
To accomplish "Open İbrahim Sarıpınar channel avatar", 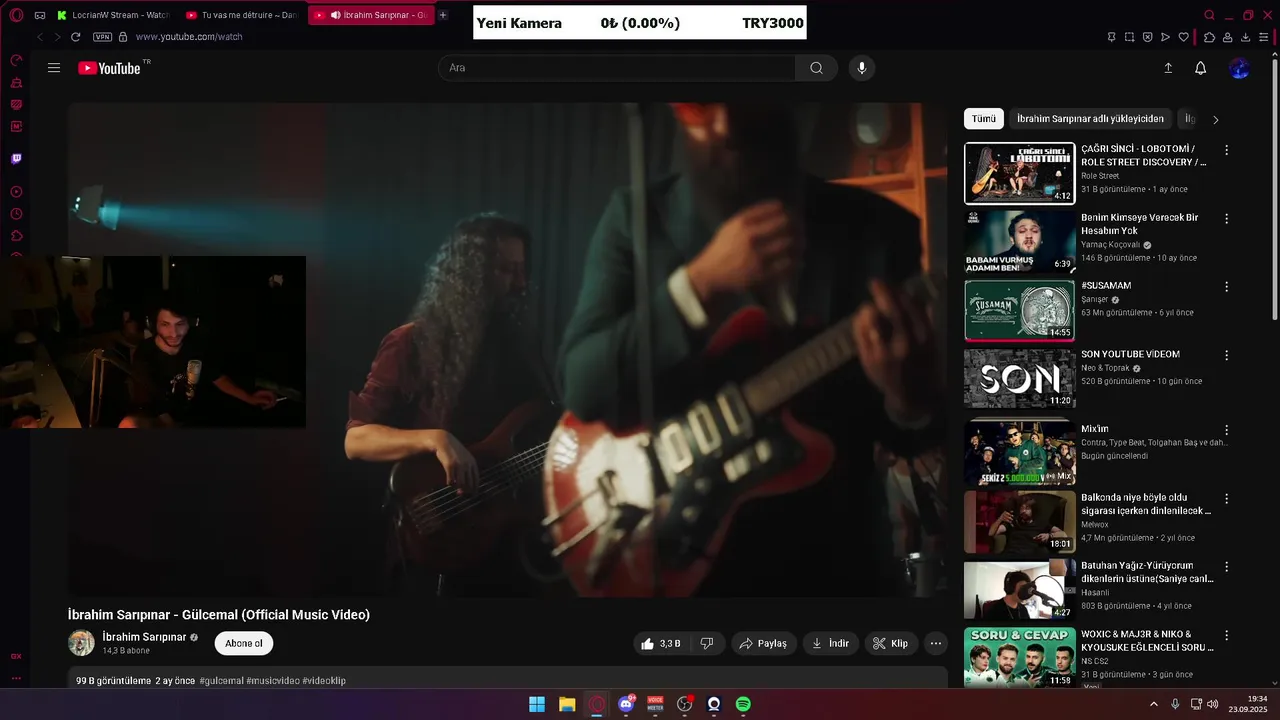I will (x=81, y=643).
